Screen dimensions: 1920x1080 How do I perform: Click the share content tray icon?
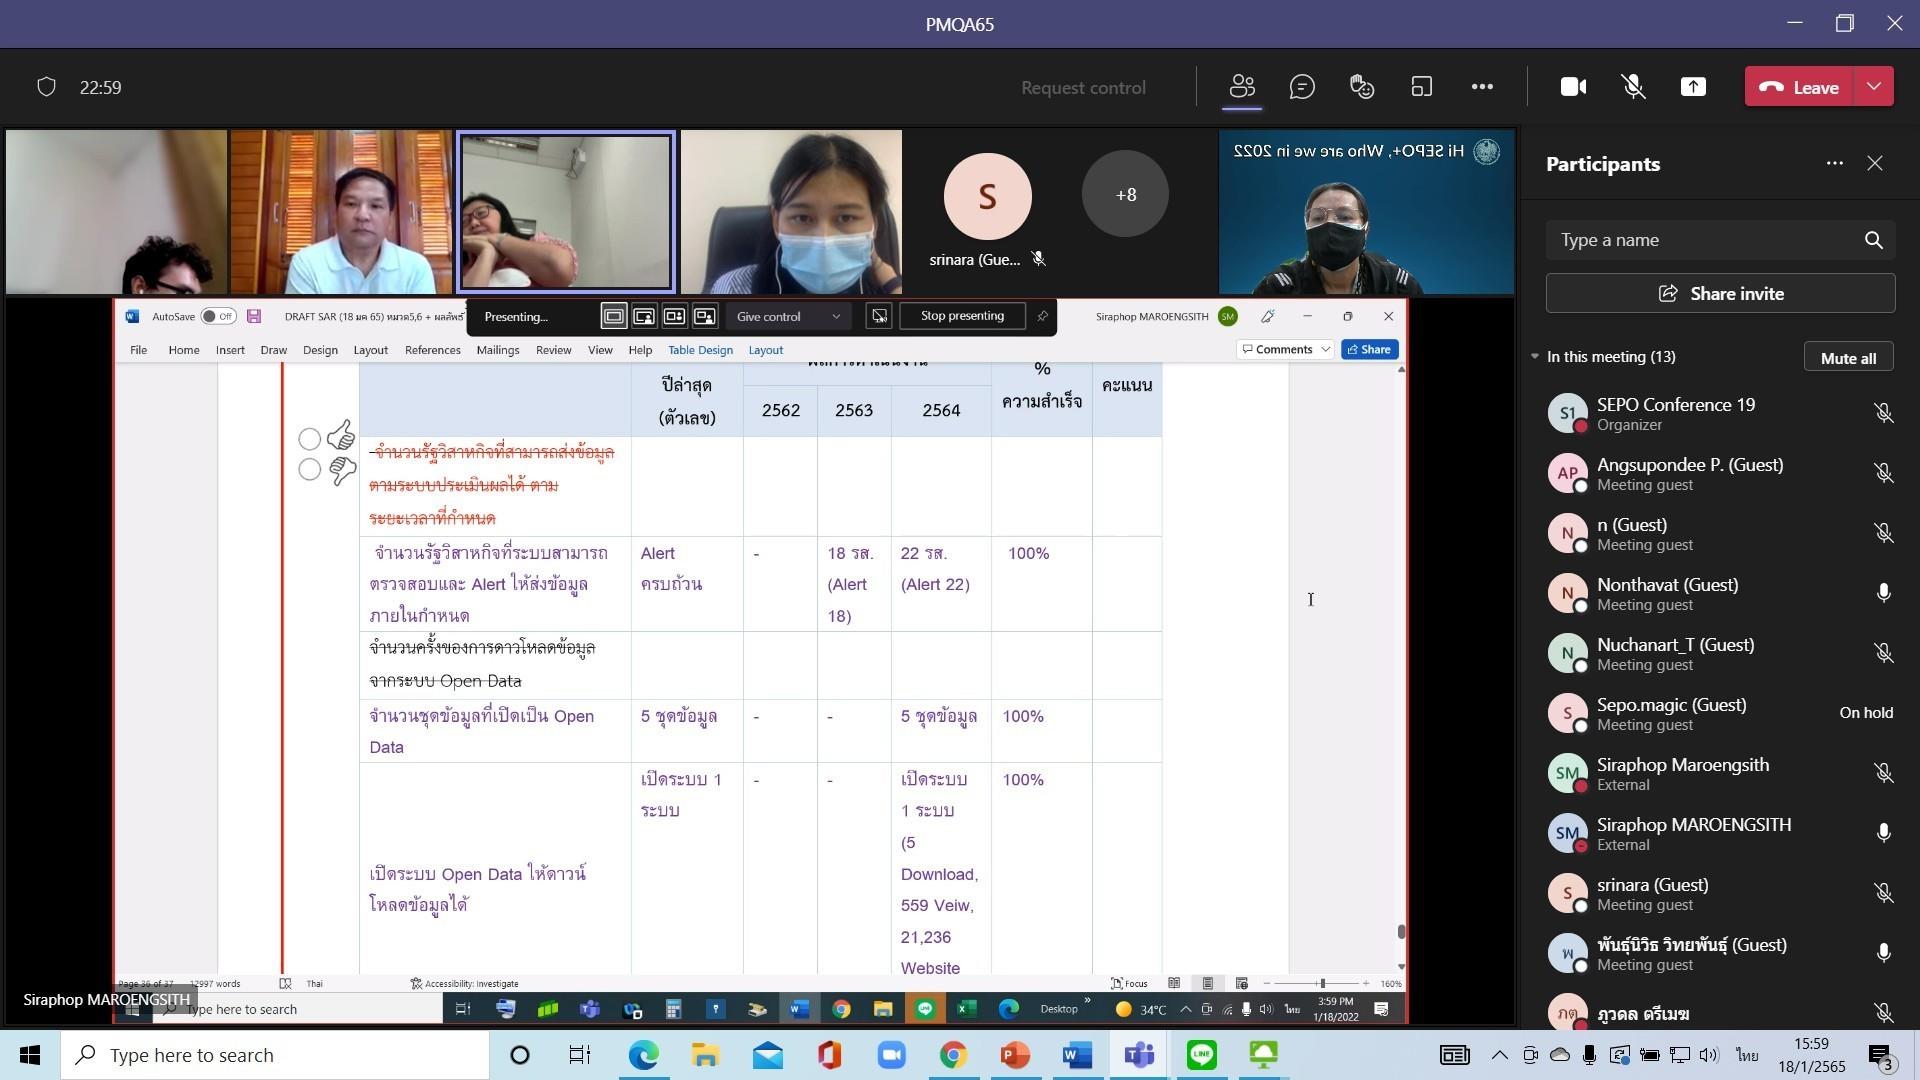click(1693, 87)
